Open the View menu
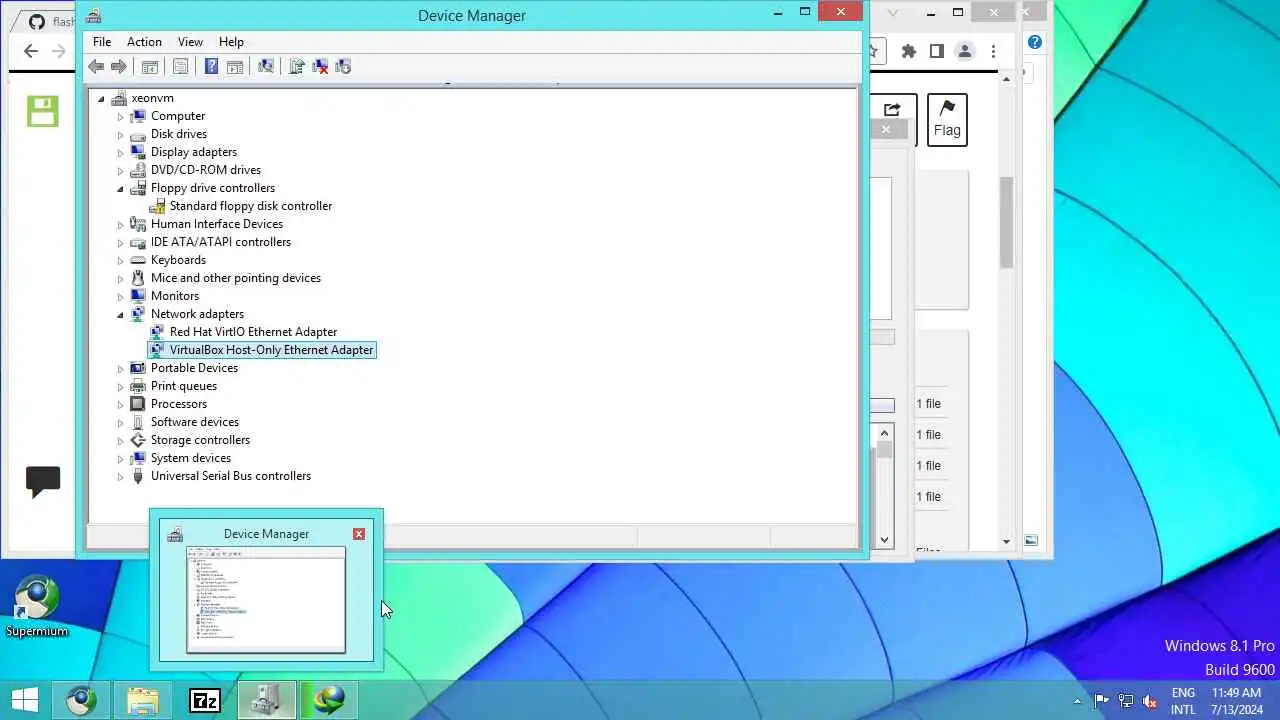Screen dimensions: 1280x720 190,42
